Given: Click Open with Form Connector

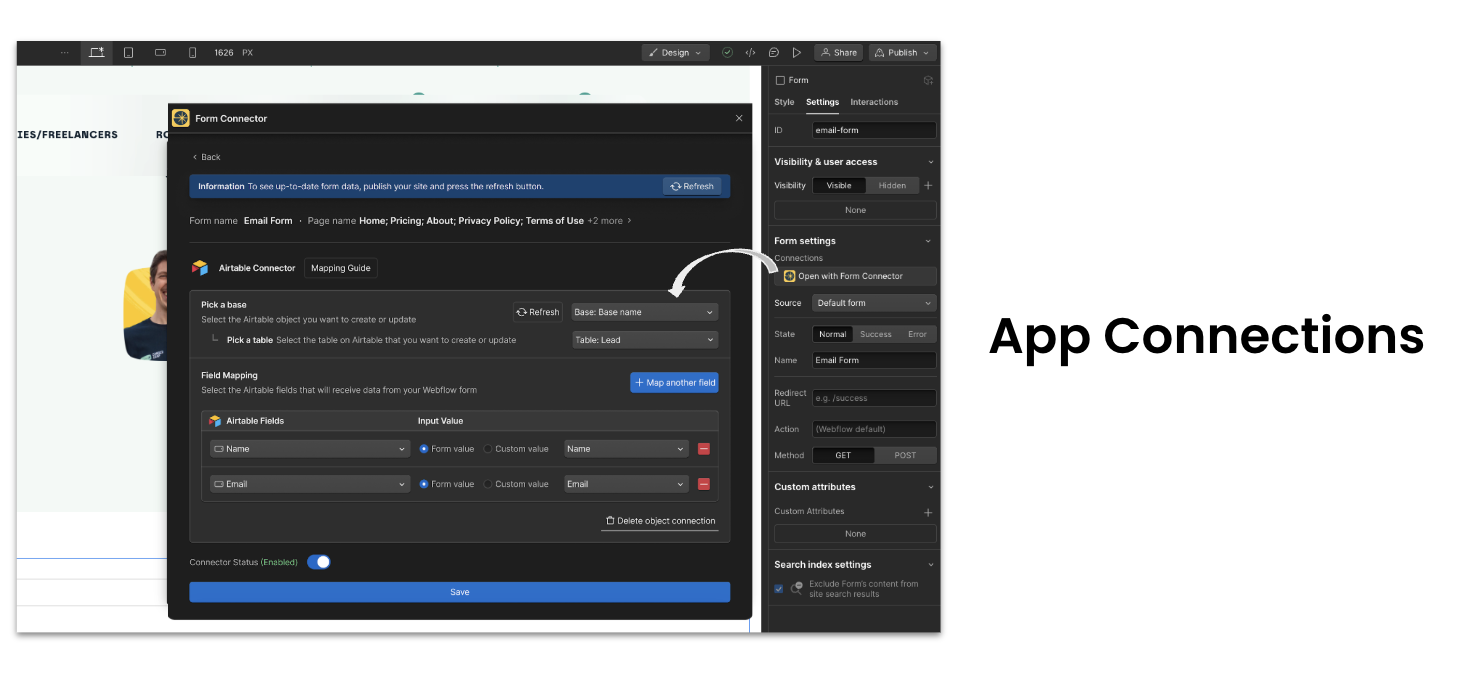Looking at the screenshot, I should click(855, 276).
